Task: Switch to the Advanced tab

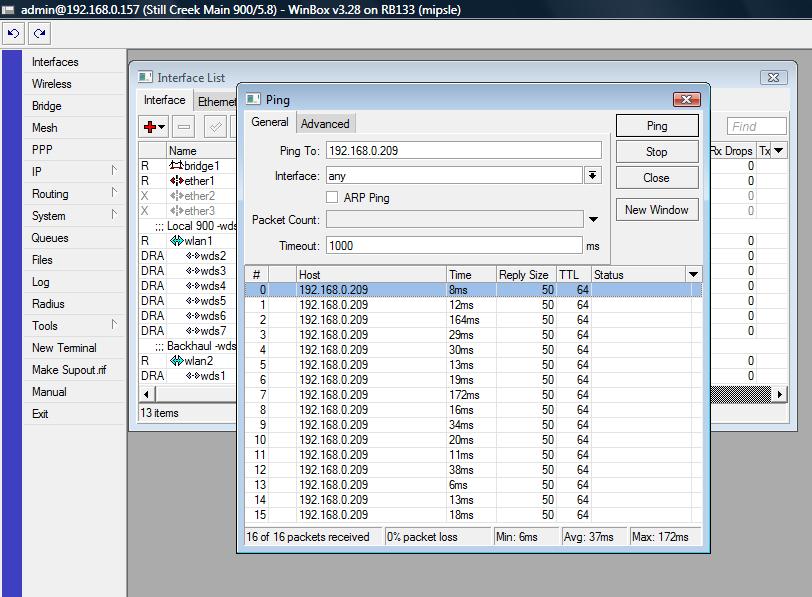Action: click(x=325, y=124)
